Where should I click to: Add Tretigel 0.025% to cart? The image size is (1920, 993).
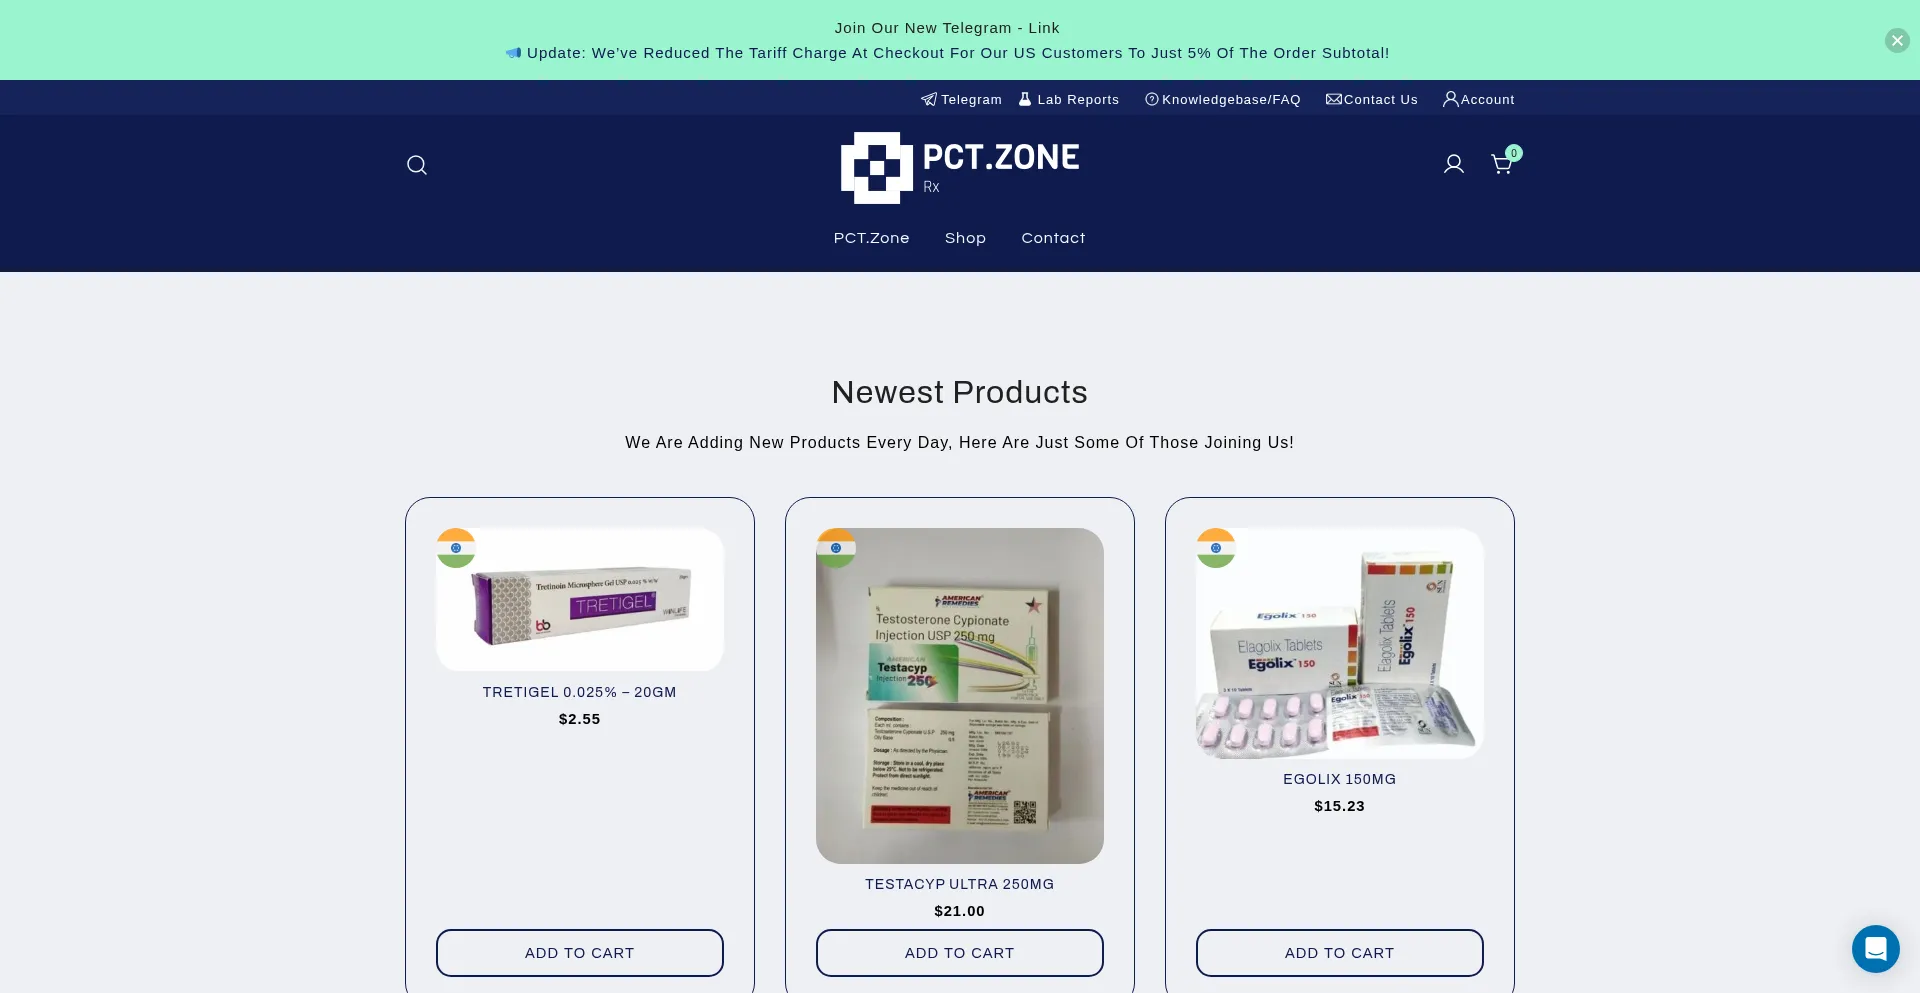click(x=580, y=953)
